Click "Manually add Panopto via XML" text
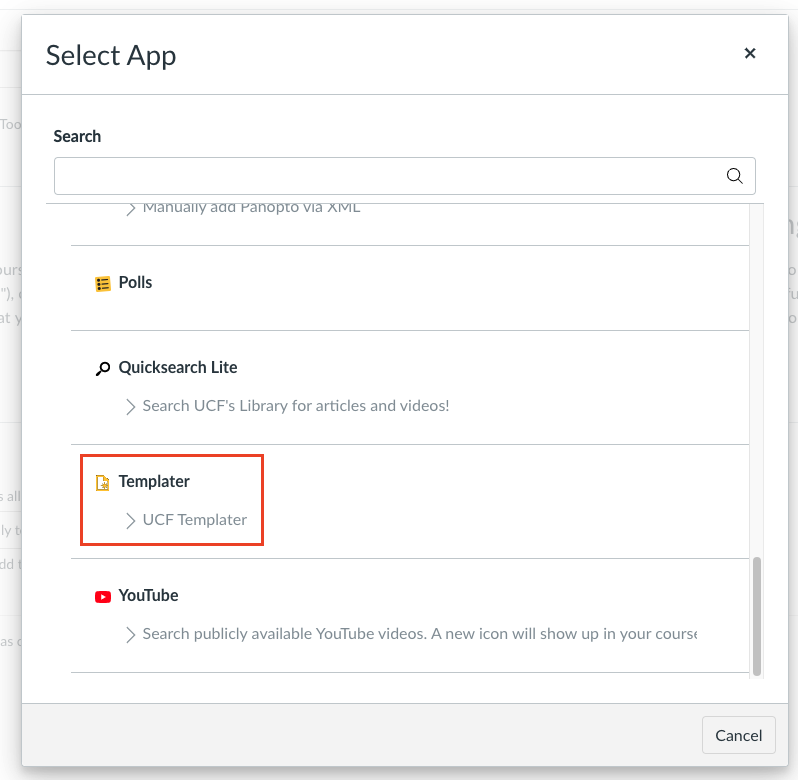The height and width of the screenshot is (780, 798). click(251, 208)
